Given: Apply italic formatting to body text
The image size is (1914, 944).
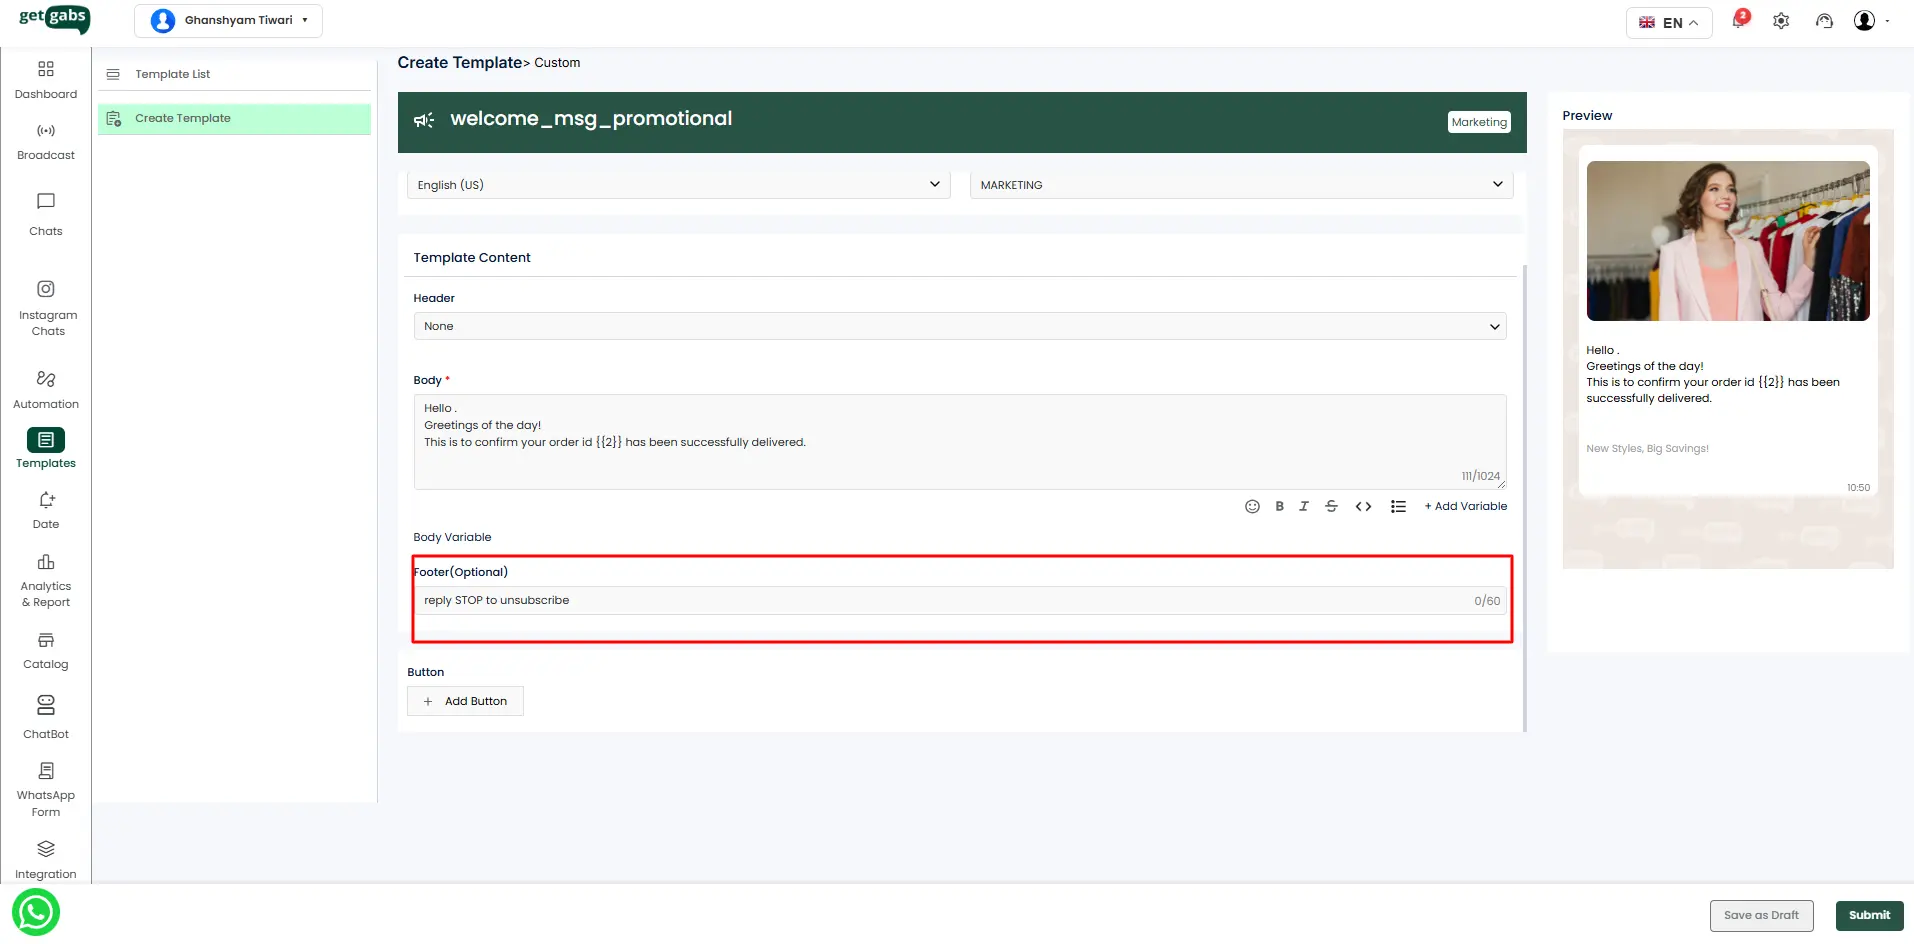Looking at the screenshot, I should click(1304, 507).
